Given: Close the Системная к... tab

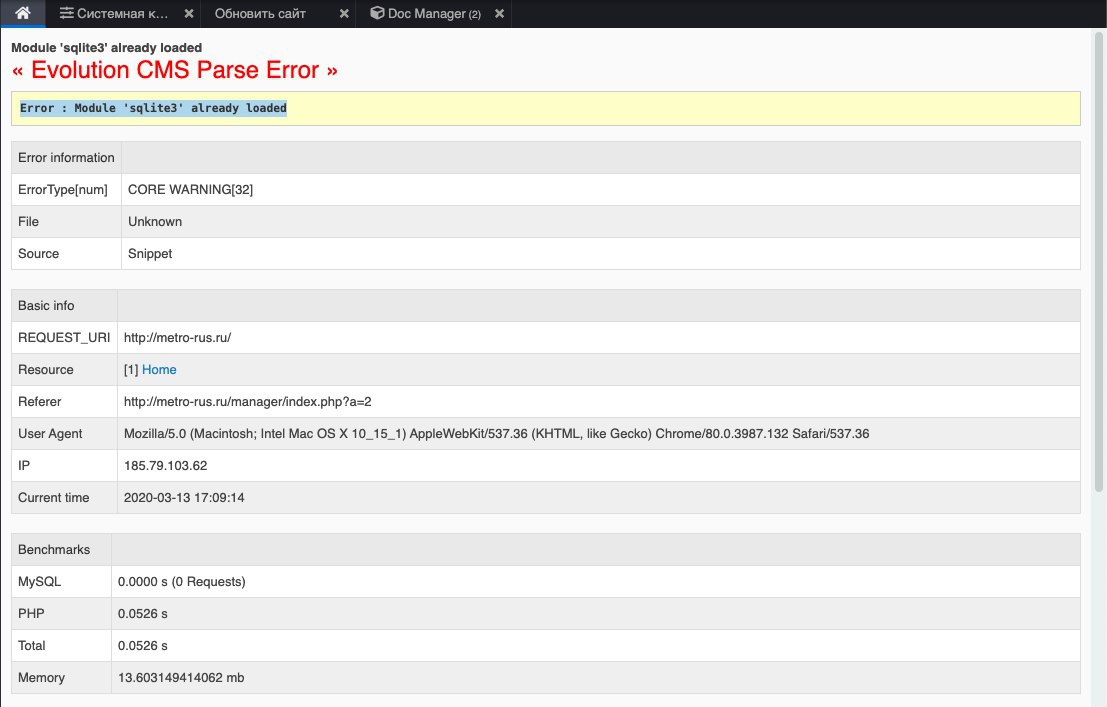Looking at the screenshot, I should tap(189, 13).
